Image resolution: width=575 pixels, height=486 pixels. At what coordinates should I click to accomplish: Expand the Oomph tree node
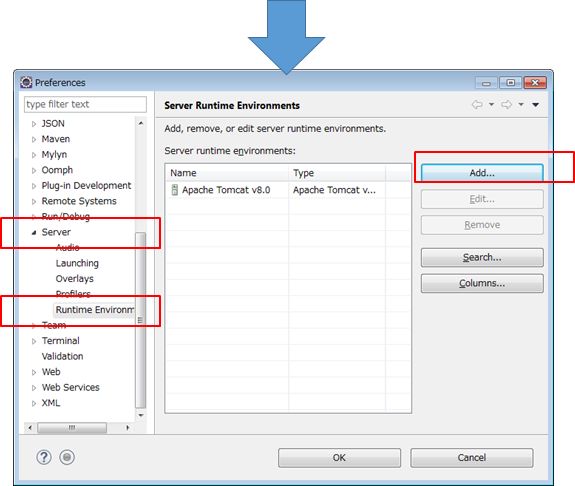click(34, 171)
